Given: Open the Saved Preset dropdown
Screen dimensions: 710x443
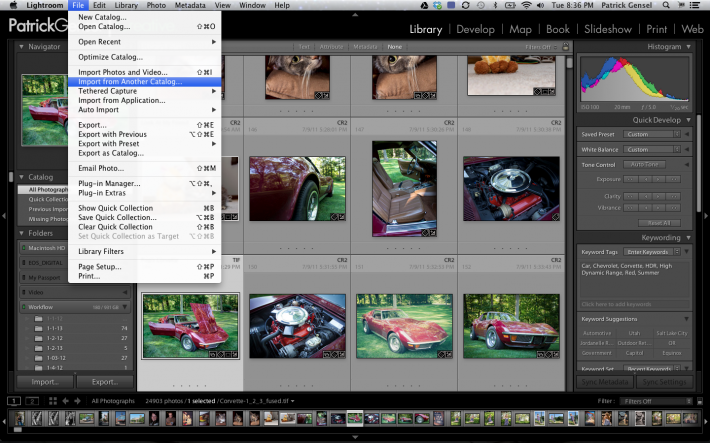Looking at the screenshot, I should pos(652,134).
